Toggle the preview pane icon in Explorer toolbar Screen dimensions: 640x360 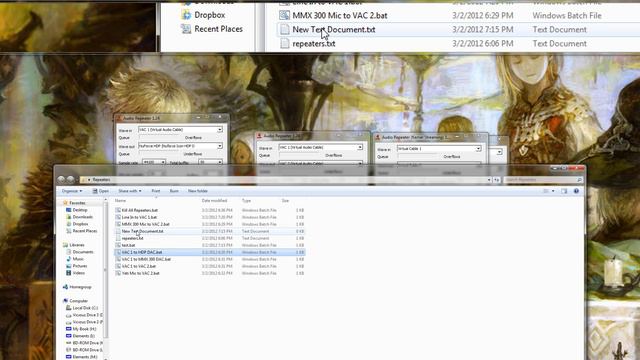point(564,191)
